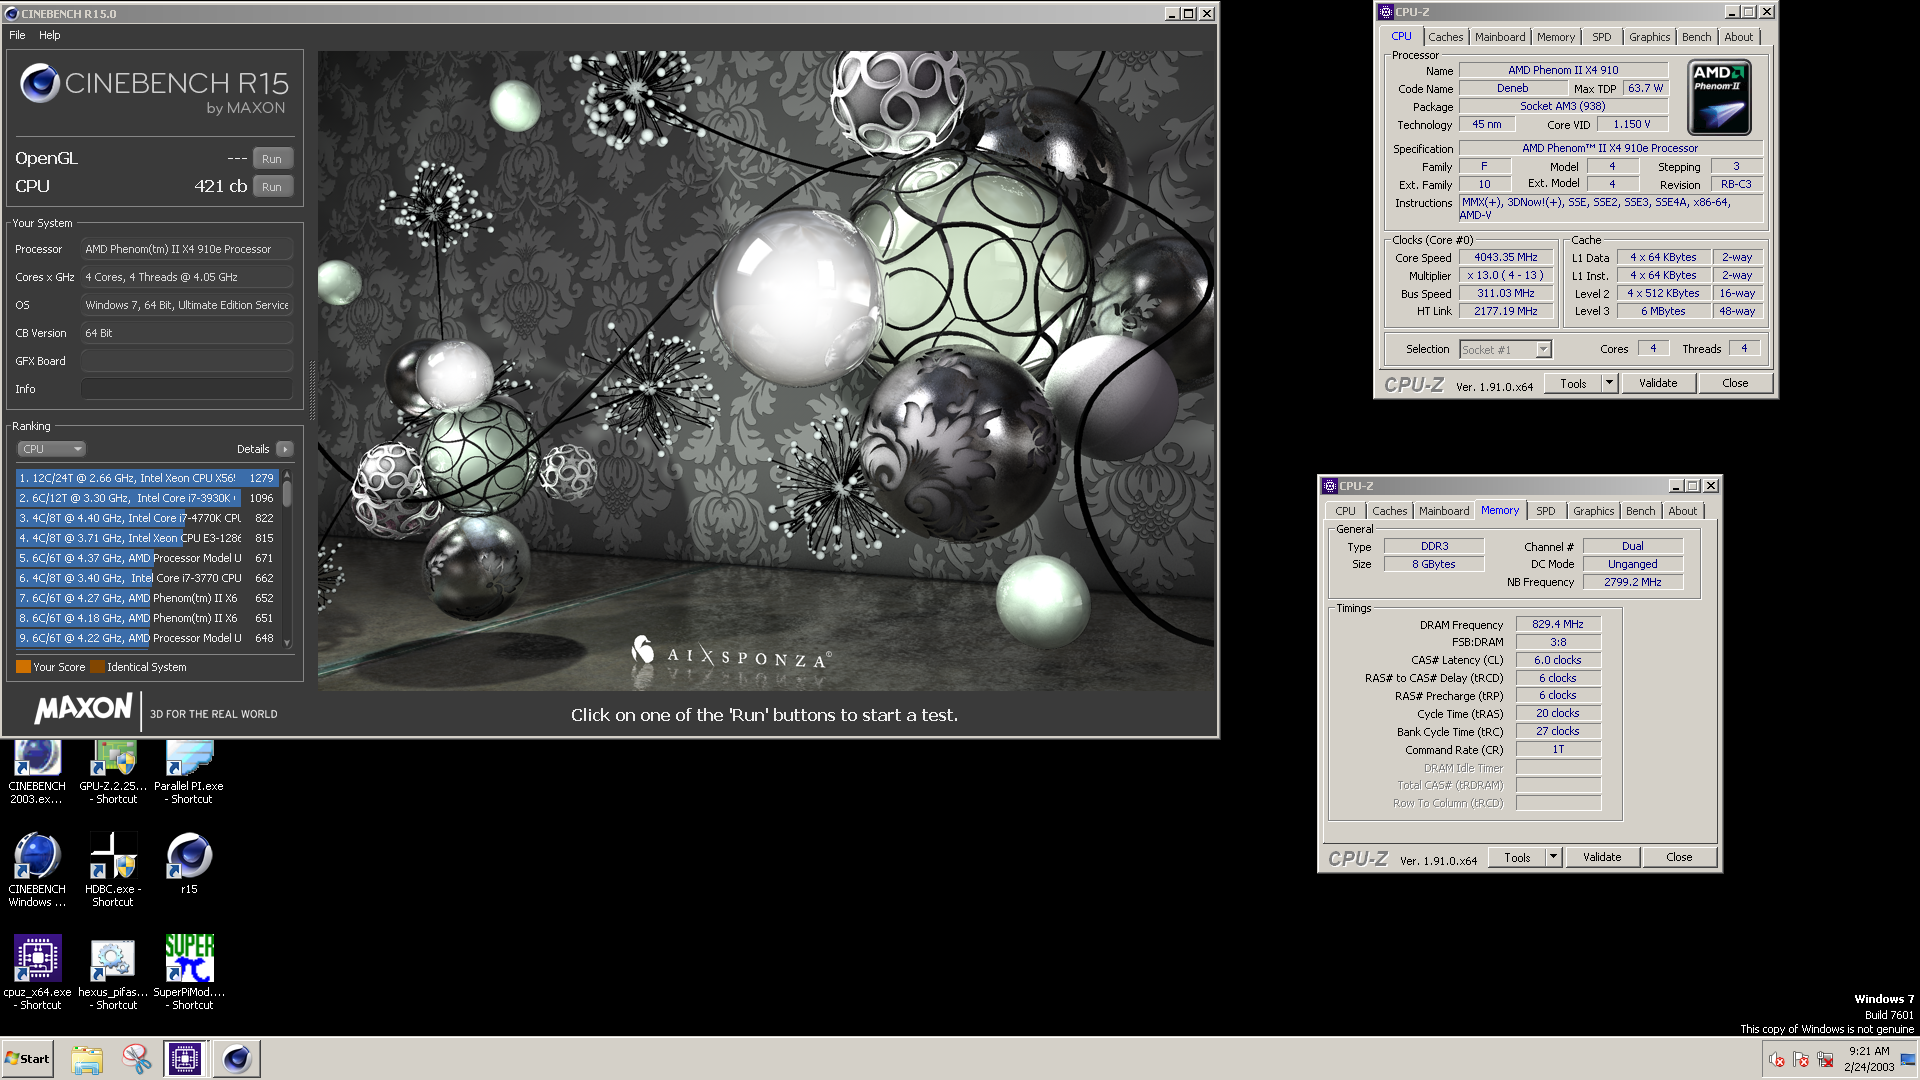Open the cpuz_x64.exe desktop shortcut

point(37,972)
